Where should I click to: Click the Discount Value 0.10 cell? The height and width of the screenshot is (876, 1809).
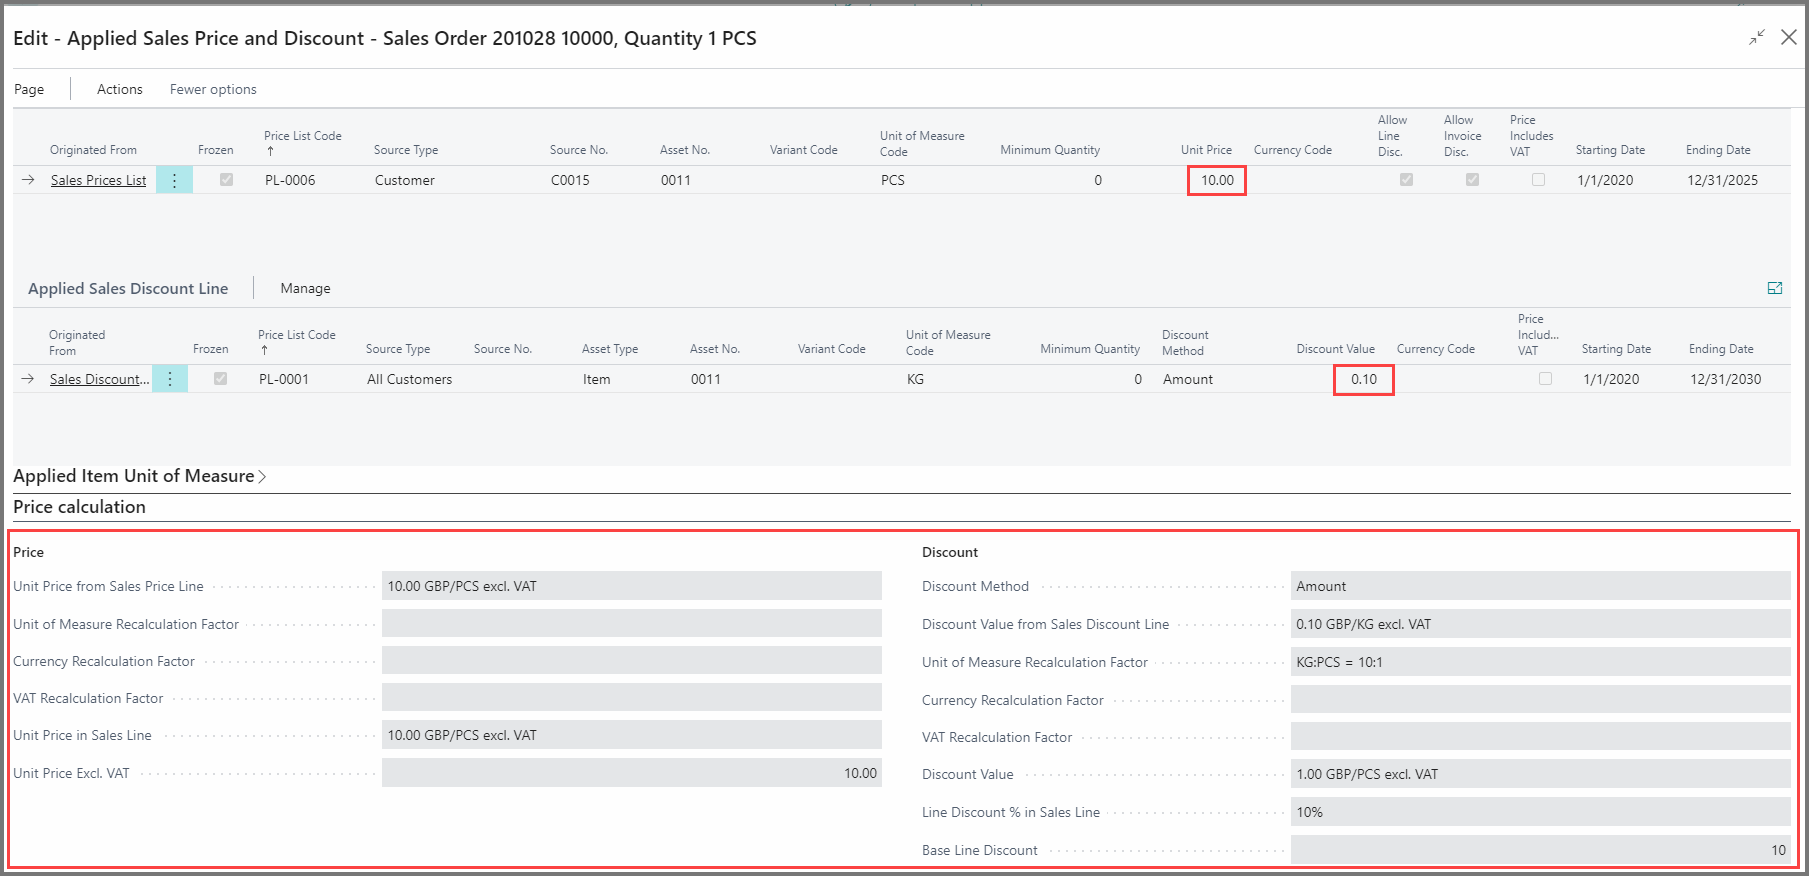pyautogui.click(x=1363, y=379)
